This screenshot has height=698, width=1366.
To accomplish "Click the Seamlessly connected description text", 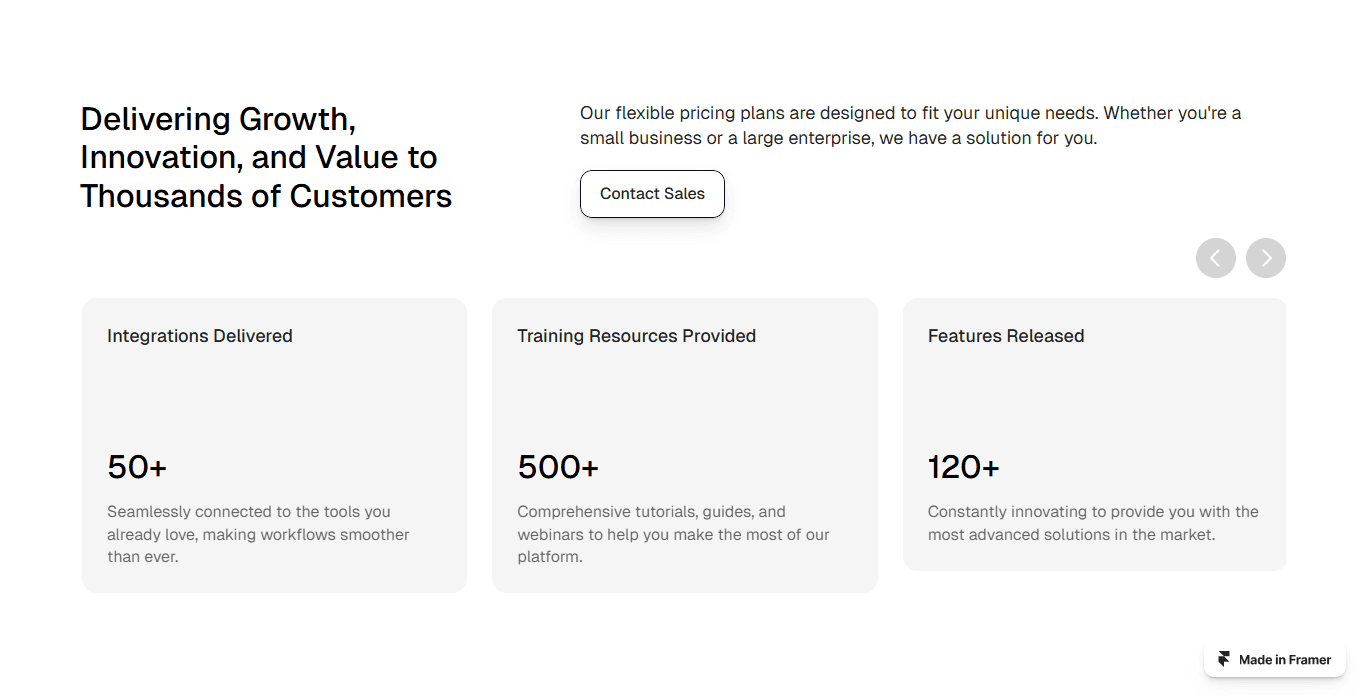I will pyautogui.click(x=258, y=534).
